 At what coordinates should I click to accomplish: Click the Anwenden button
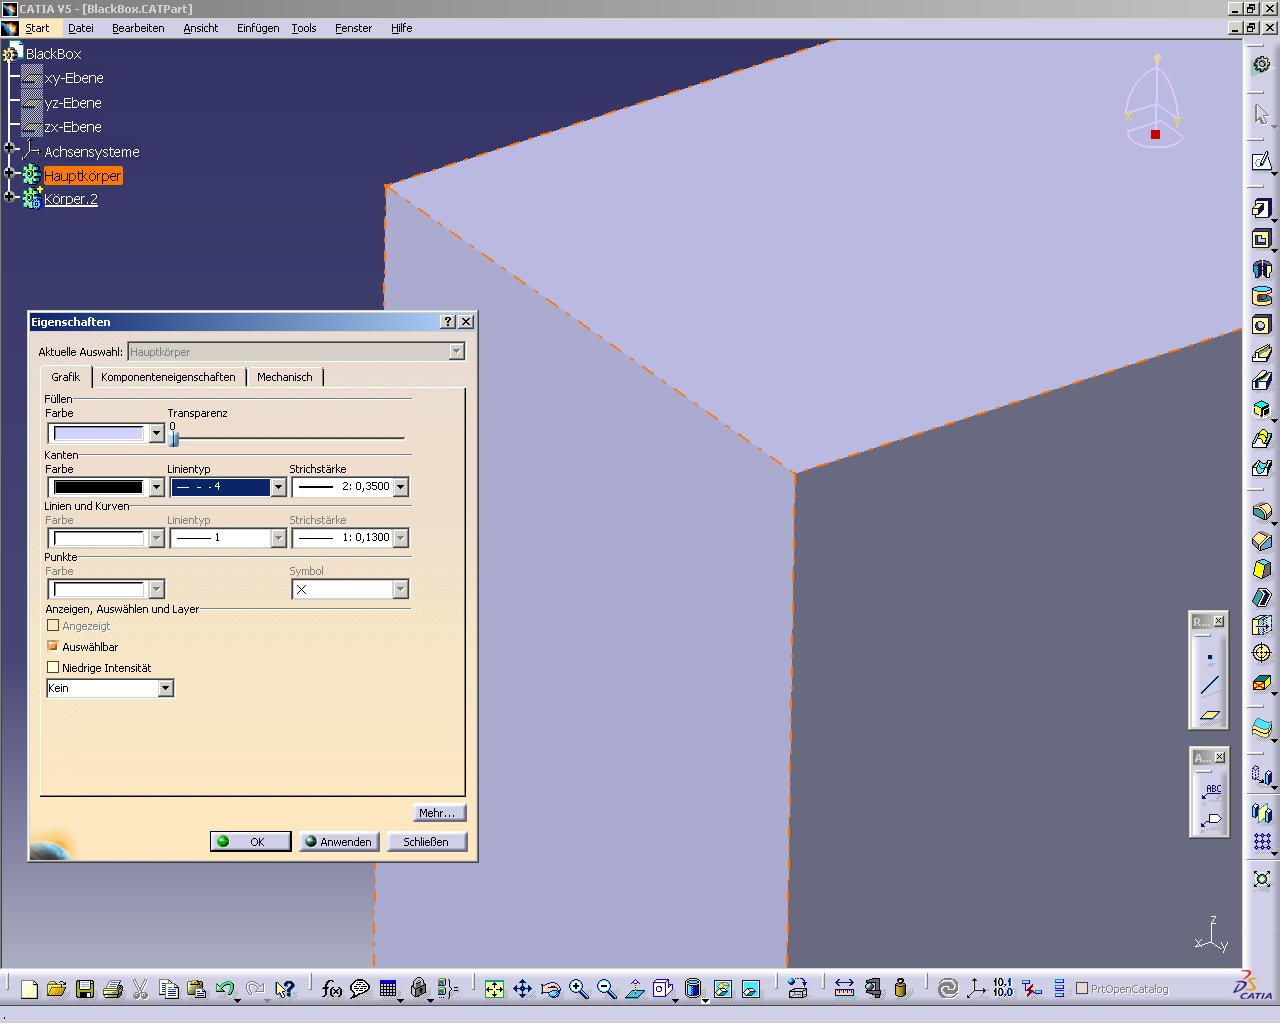[338, 842]
